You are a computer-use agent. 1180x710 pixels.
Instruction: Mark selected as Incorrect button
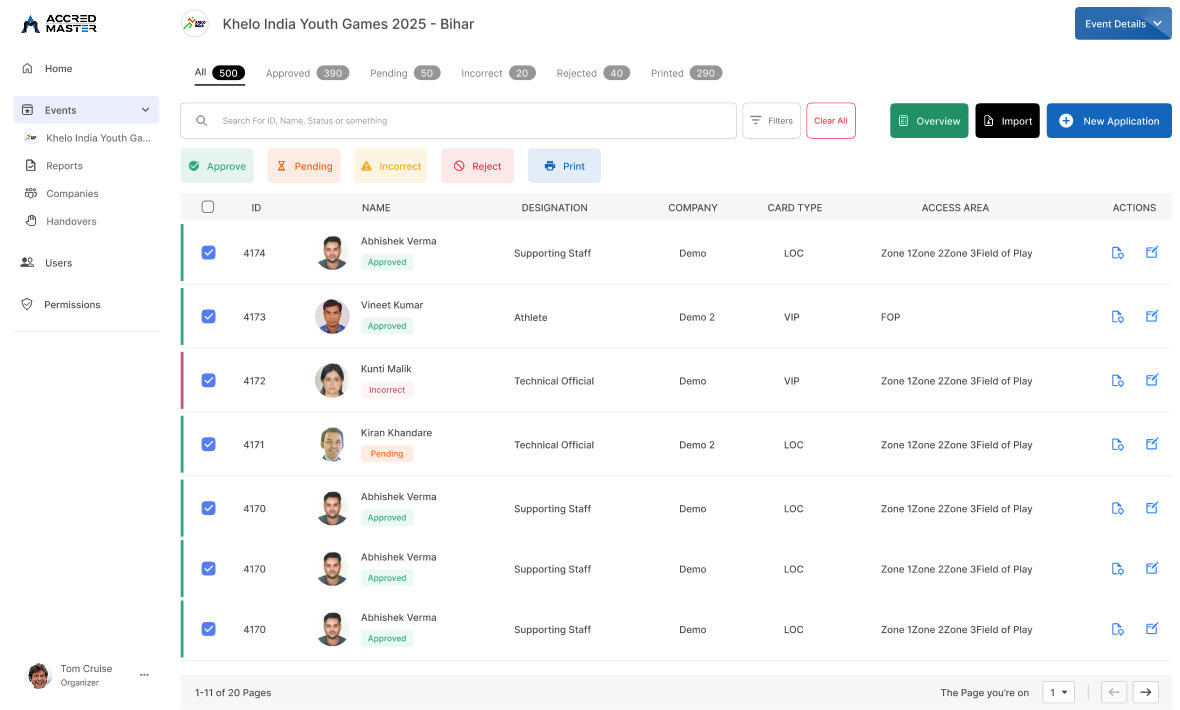[x=391, y=166]
